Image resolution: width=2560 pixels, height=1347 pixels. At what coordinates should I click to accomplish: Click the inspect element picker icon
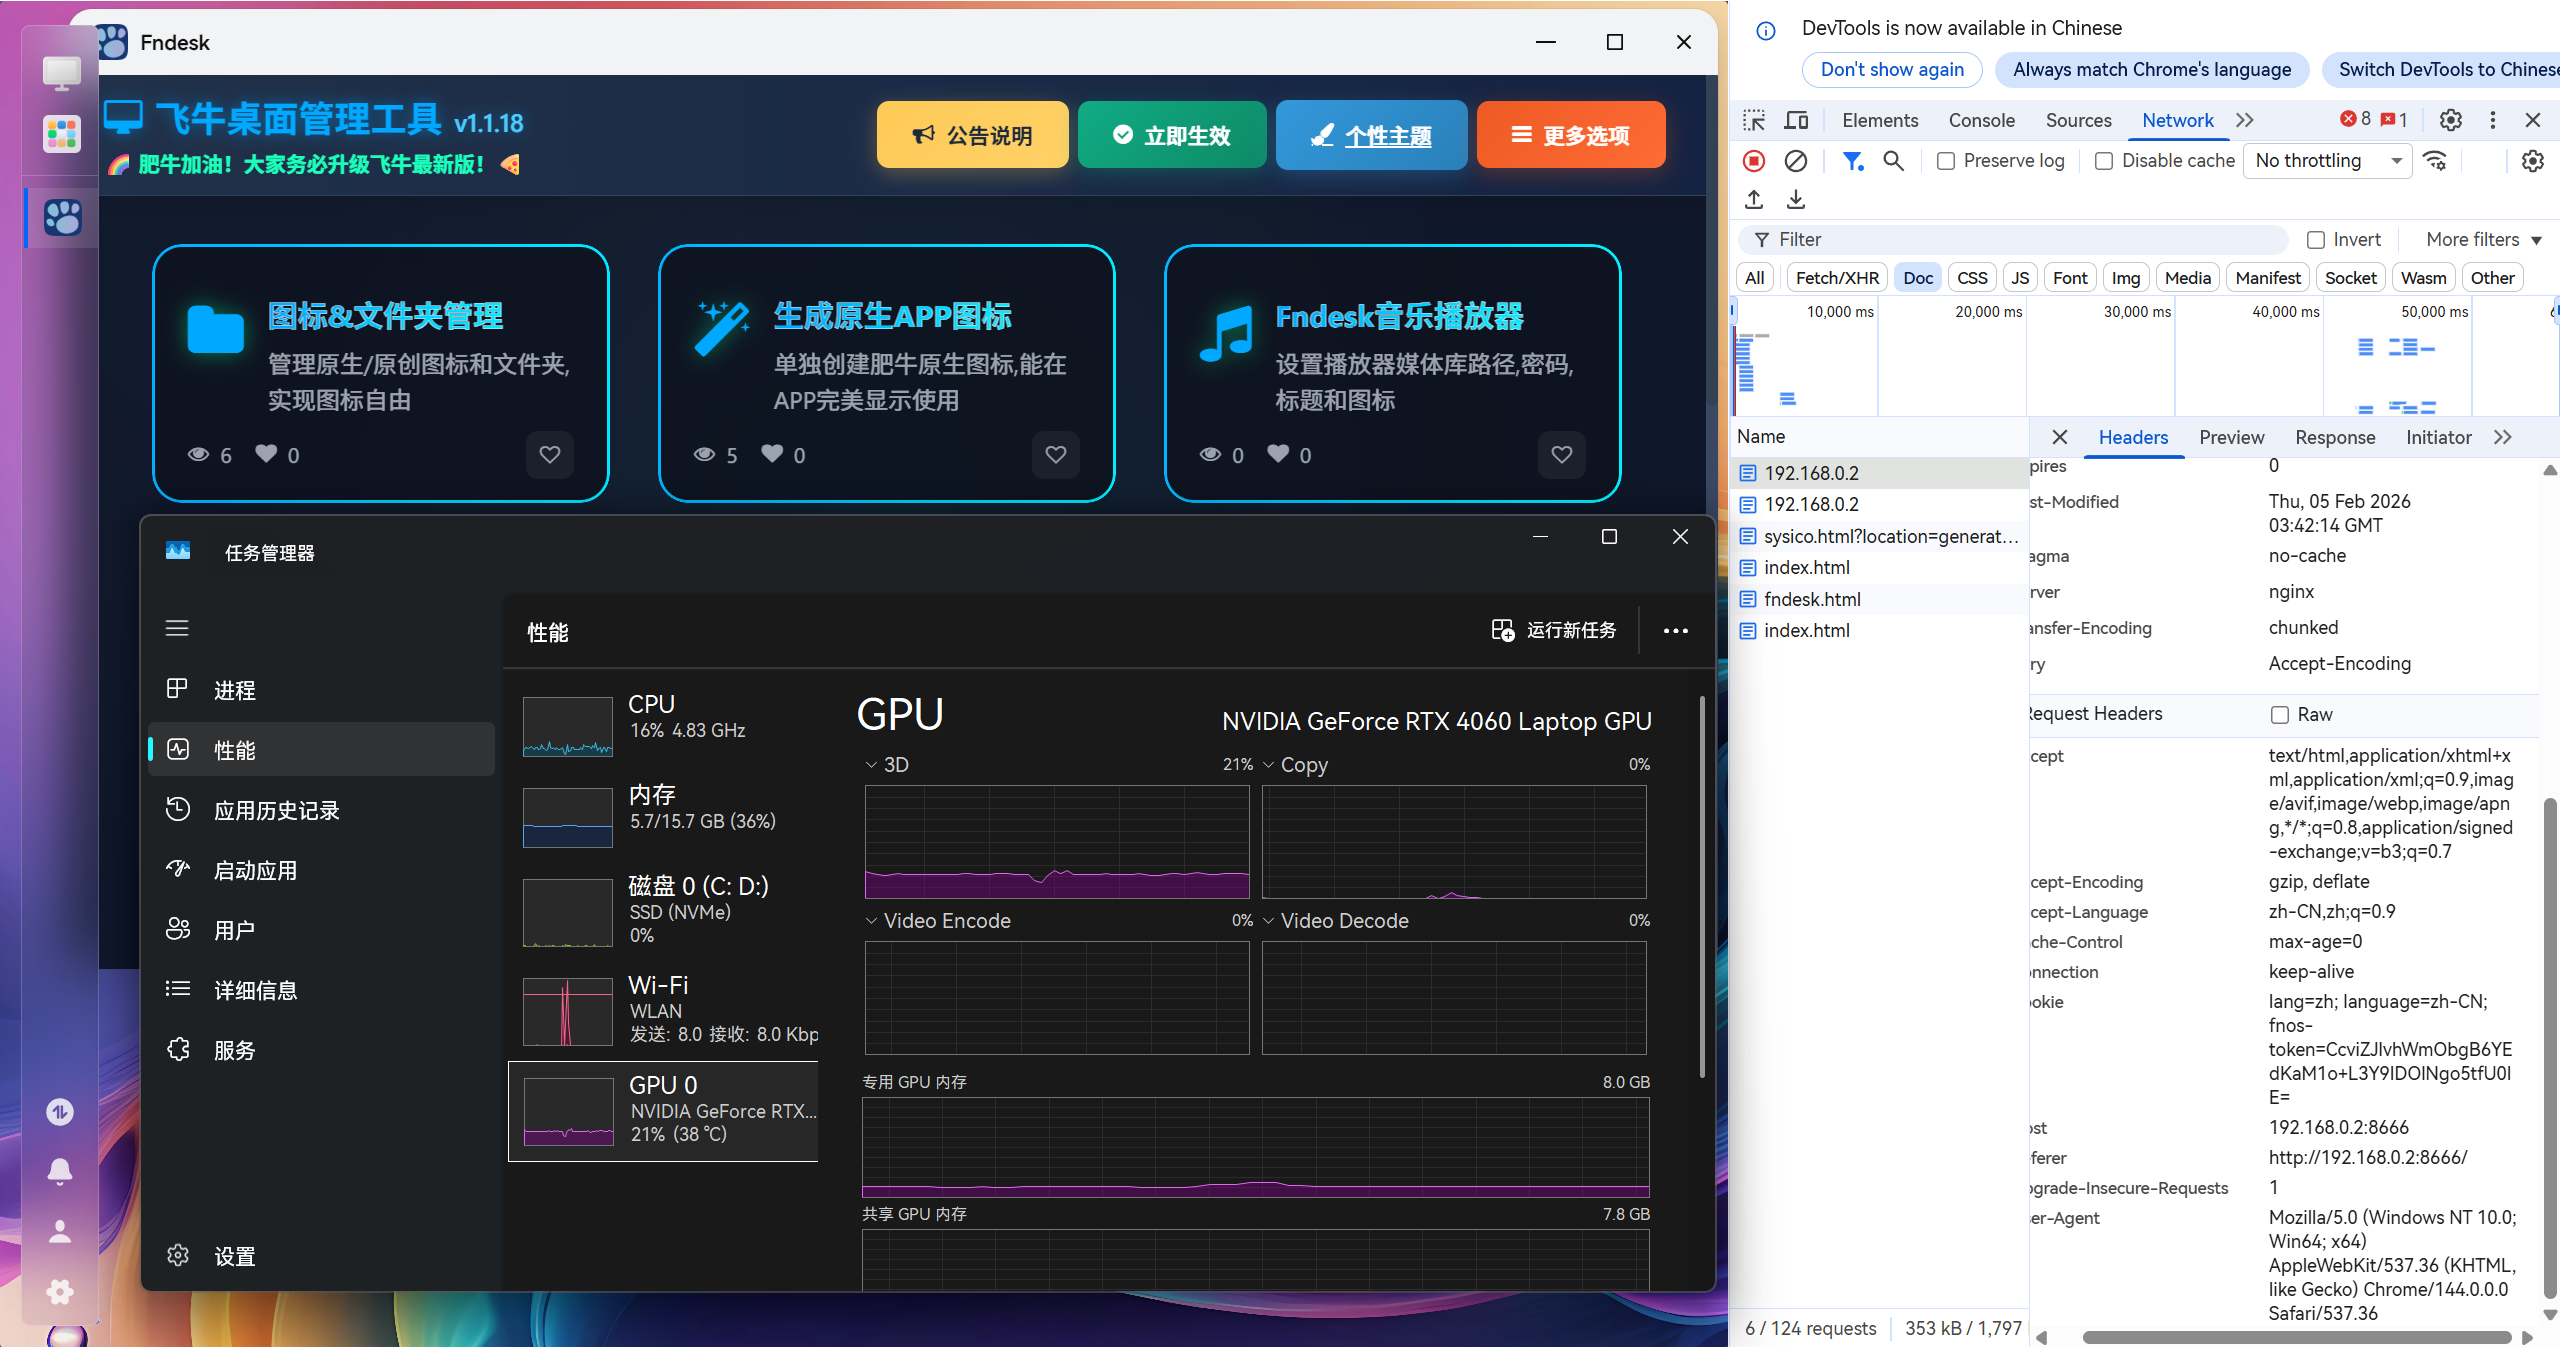(x=1754, y=120)
